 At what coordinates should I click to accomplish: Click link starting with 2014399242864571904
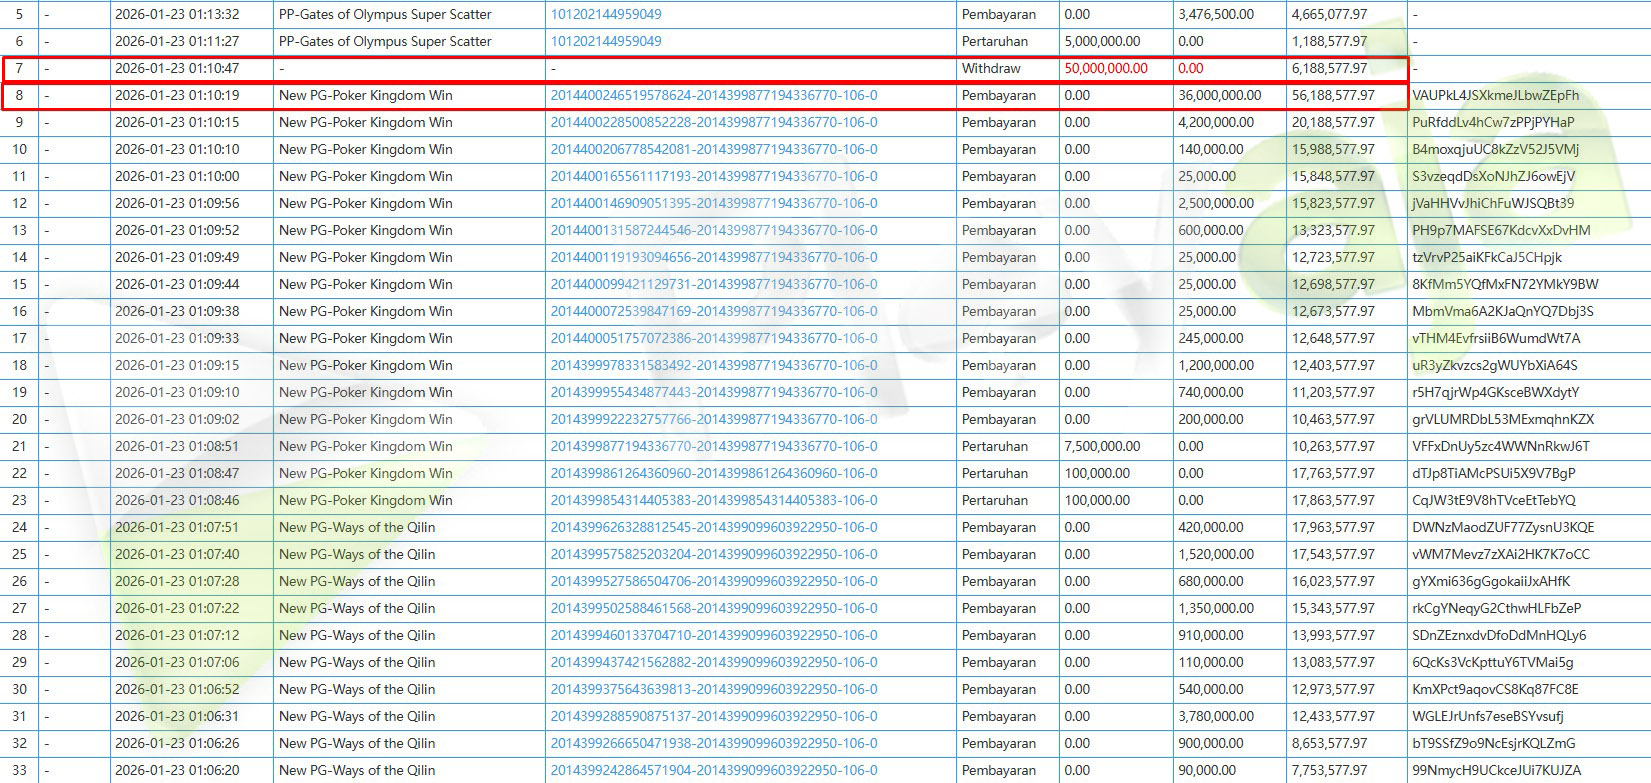pyautogui.click(x=713, y=771)
